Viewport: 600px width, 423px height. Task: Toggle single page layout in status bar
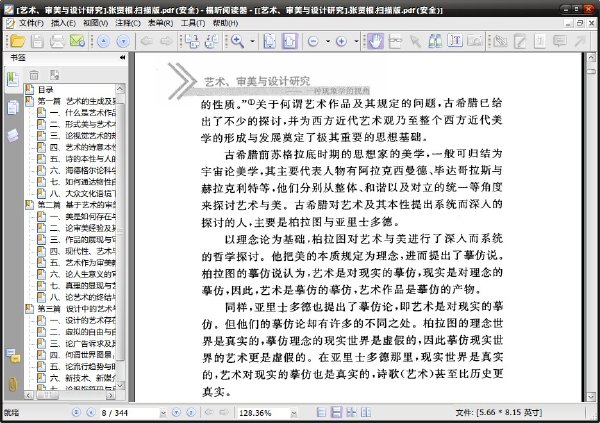[321, 412]
